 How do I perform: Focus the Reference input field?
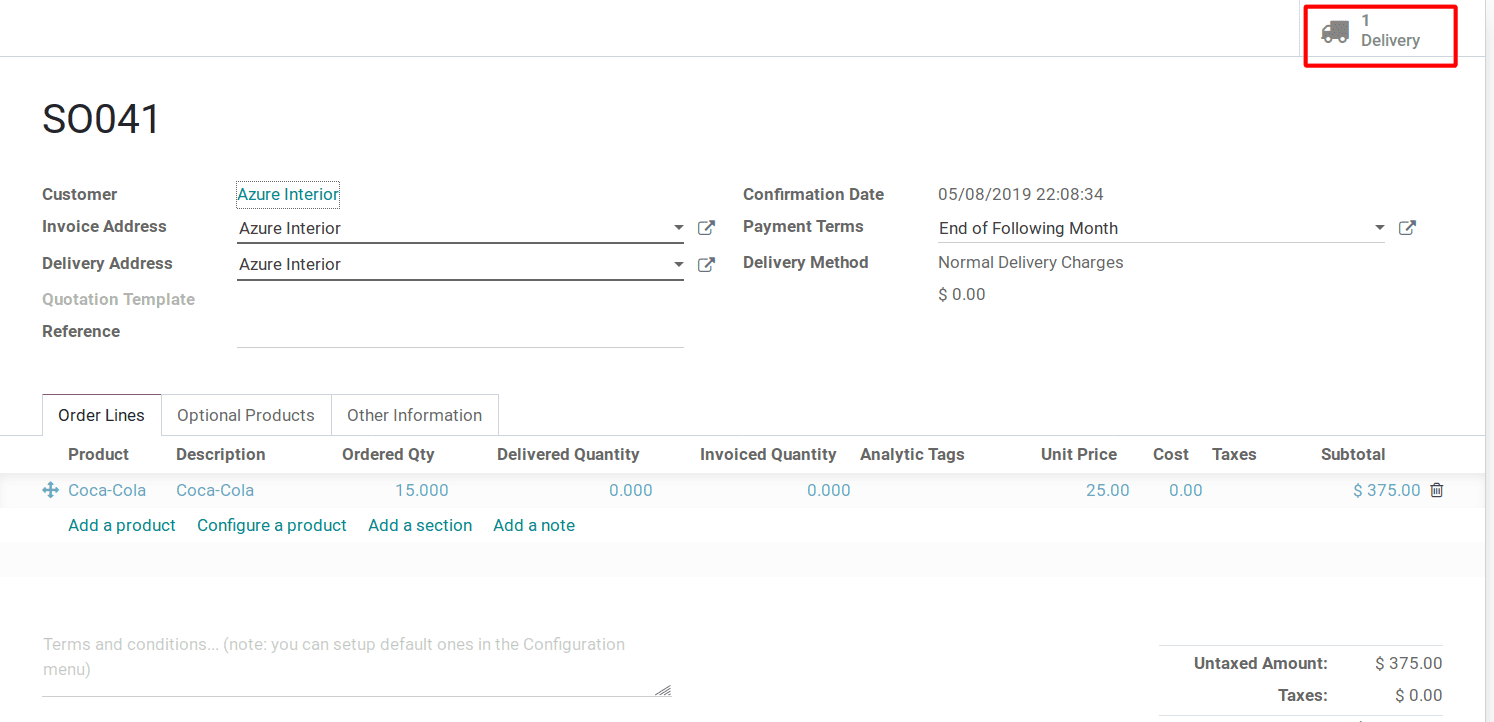pyautogui.click(x=460, y=332)
